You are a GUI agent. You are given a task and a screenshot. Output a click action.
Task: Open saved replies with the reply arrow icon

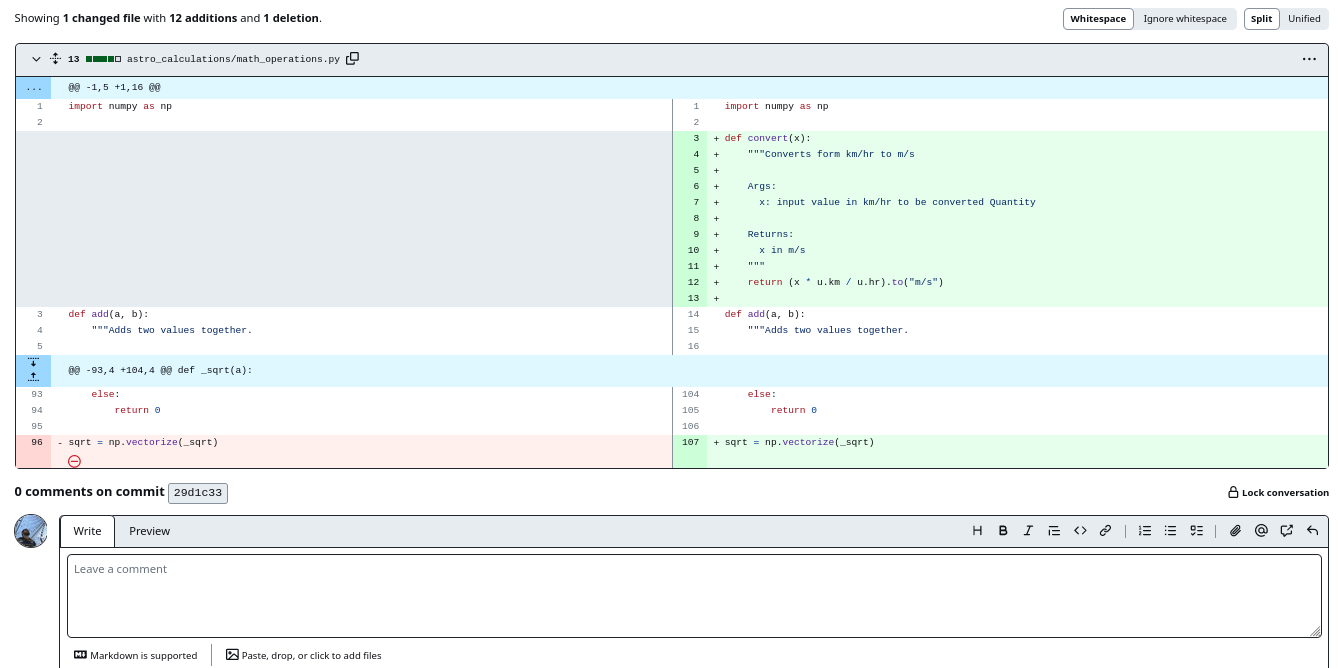click(x=1313, y=531)
